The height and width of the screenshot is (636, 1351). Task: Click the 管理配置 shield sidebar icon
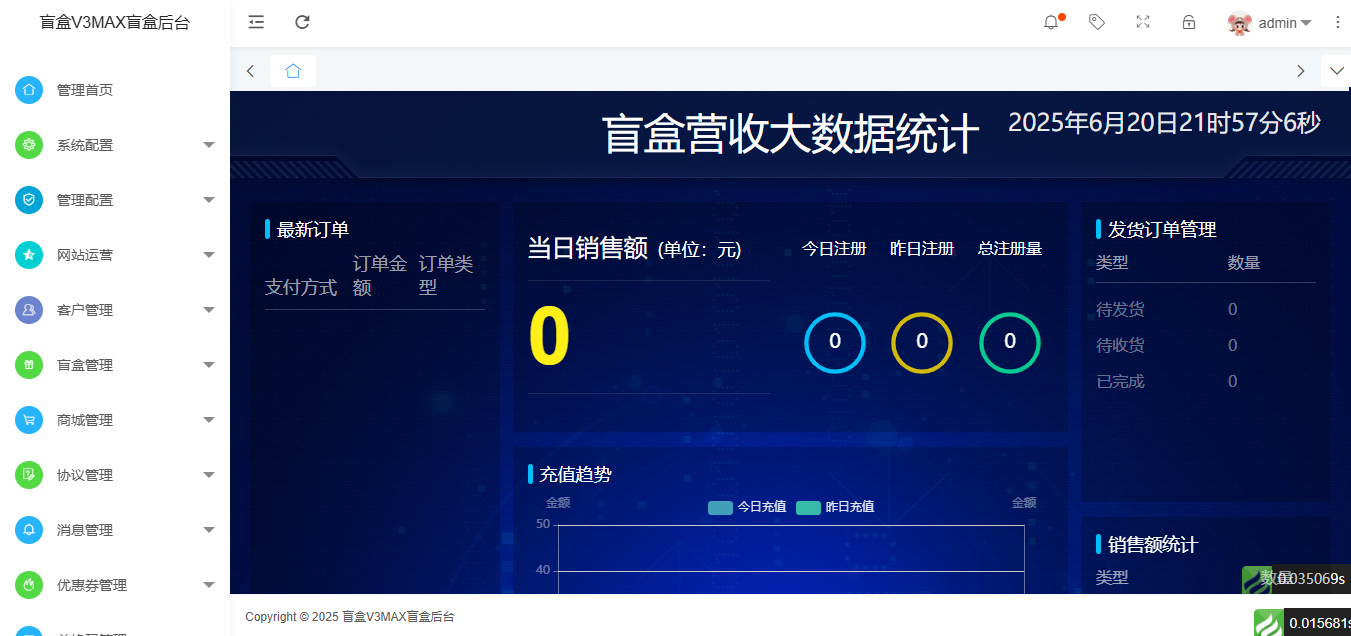point(29,200)
